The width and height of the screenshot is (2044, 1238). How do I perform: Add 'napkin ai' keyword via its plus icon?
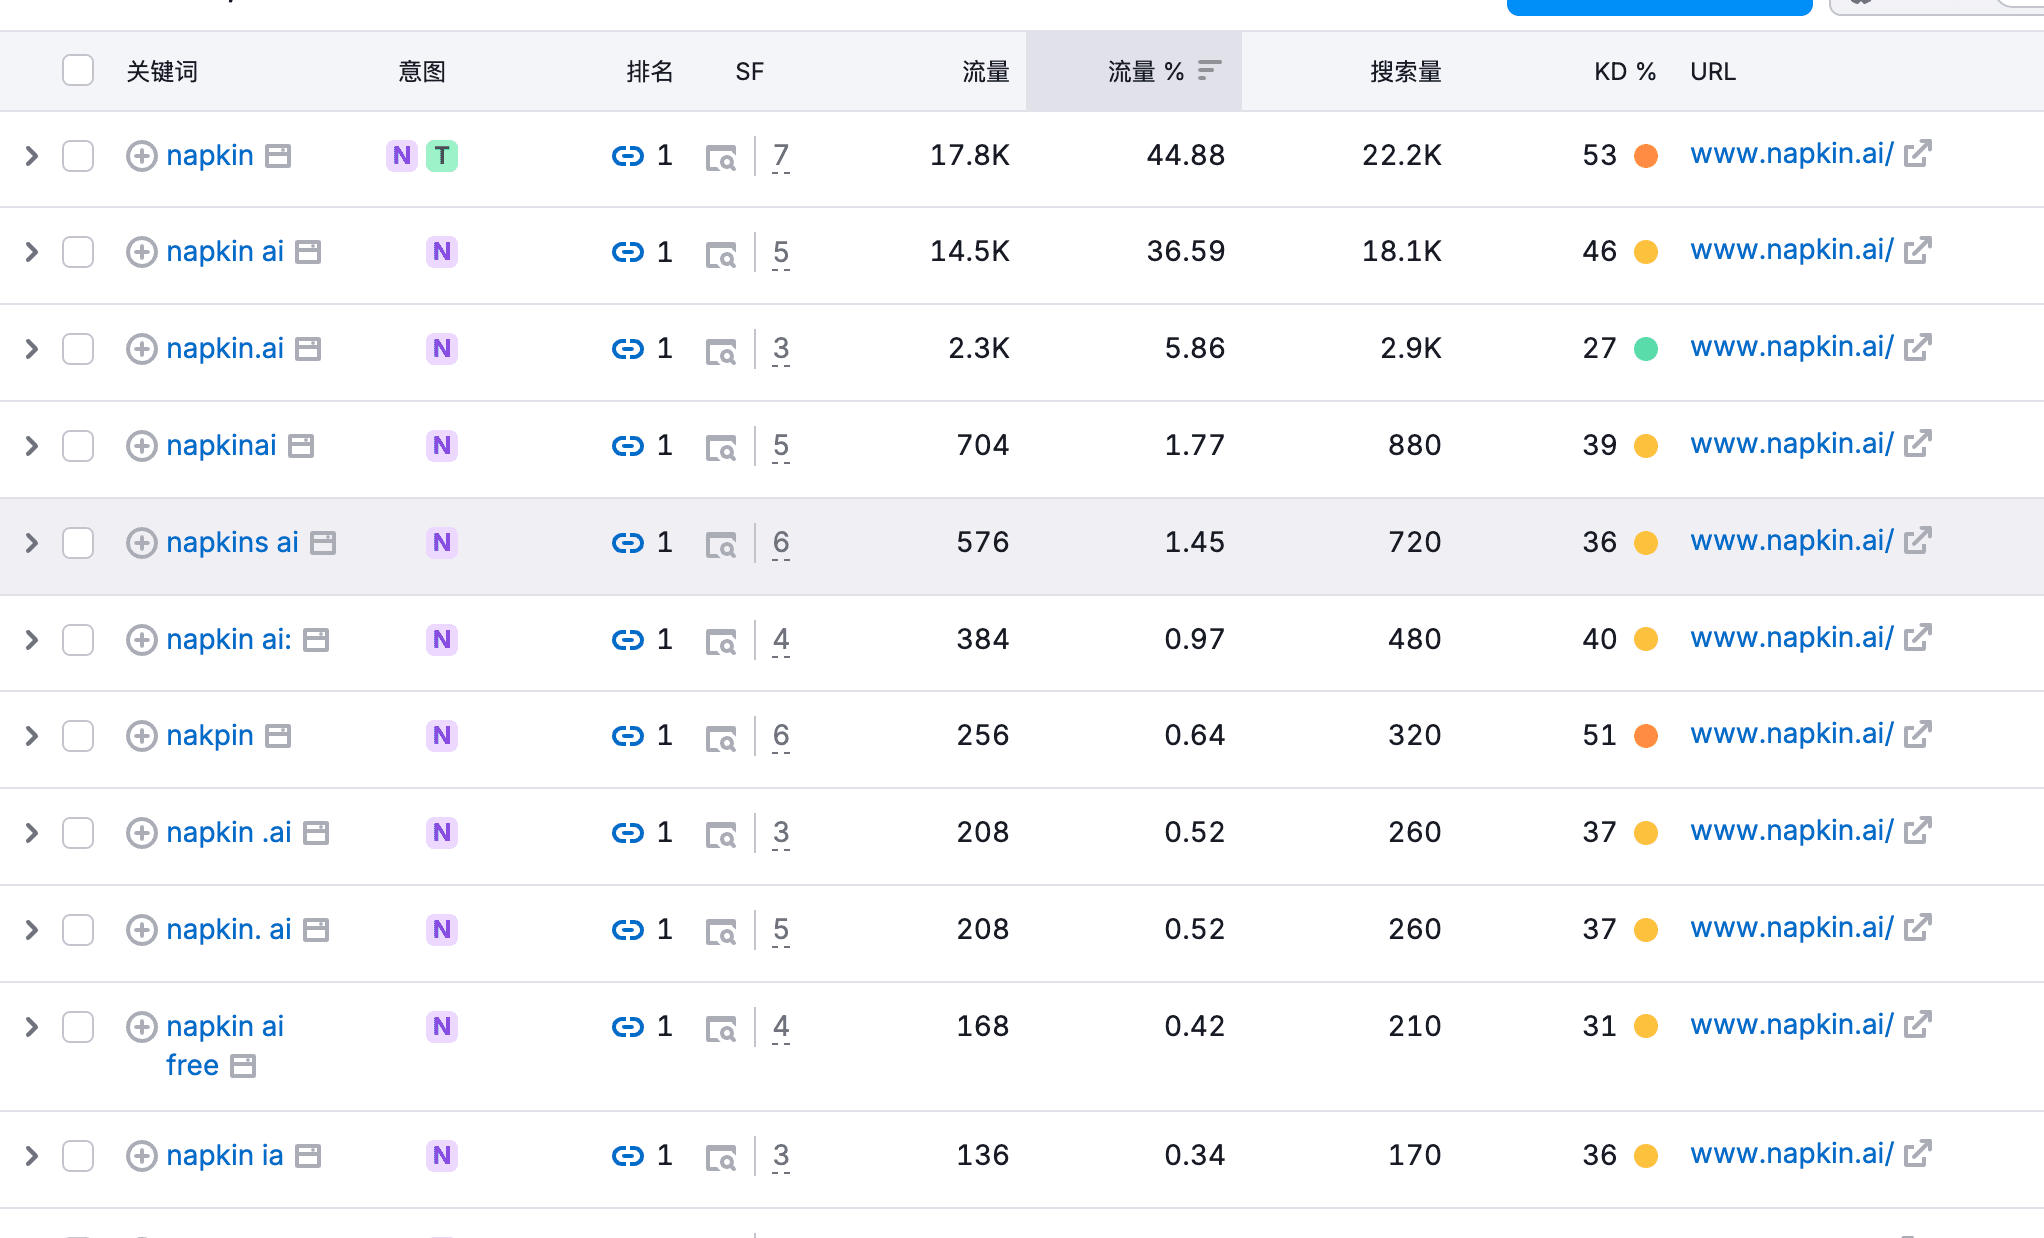click(142, 252)
